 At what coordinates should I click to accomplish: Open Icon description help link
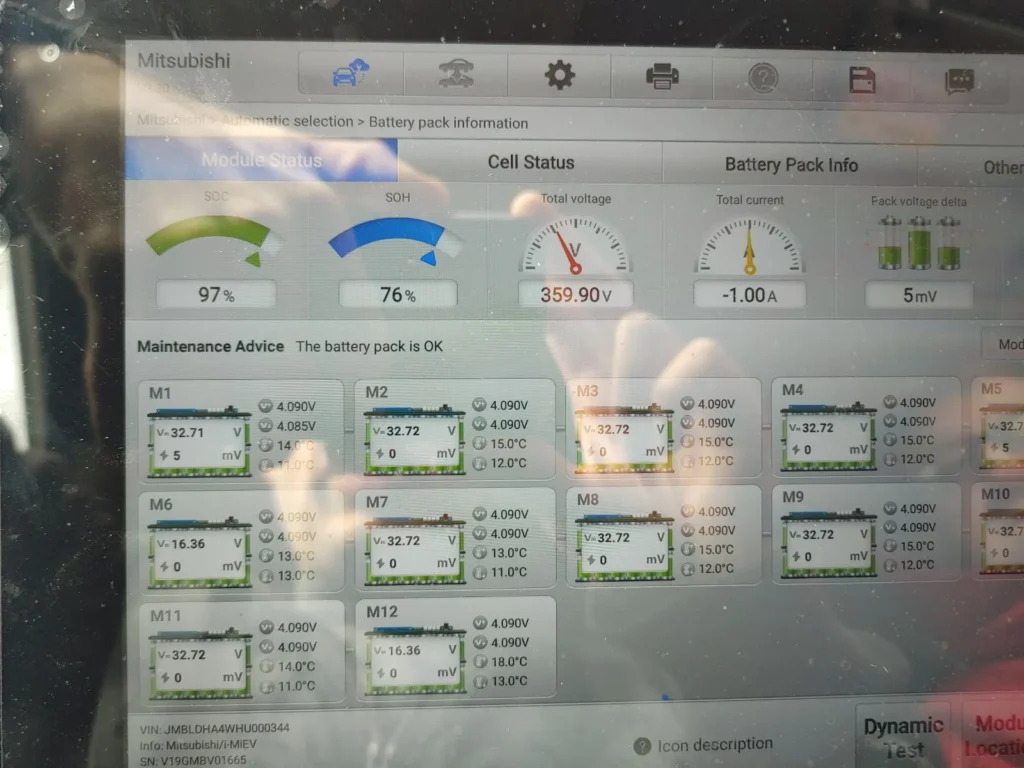(x=714, y=744)
